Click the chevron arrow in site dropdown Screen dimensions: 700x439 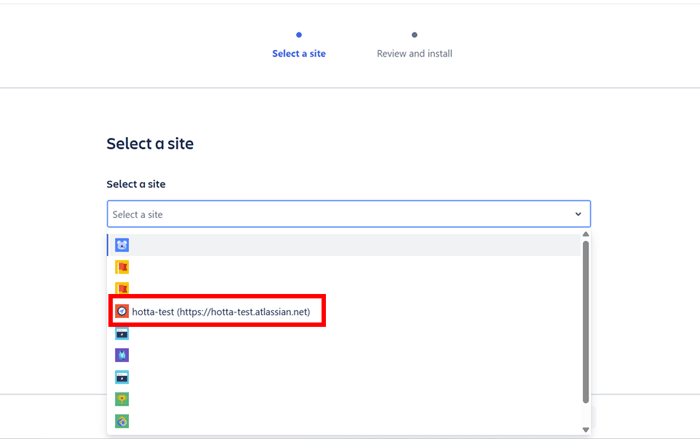578,214
